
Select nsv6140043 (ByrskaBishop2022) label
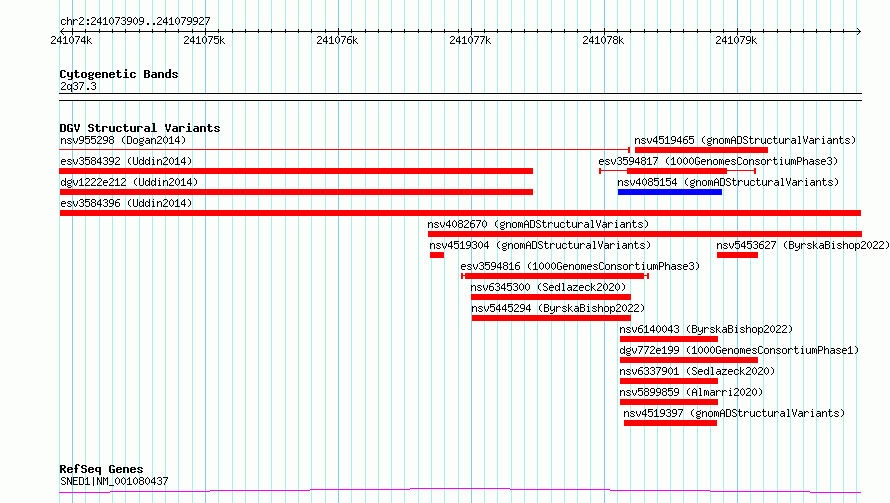(706, 329)
